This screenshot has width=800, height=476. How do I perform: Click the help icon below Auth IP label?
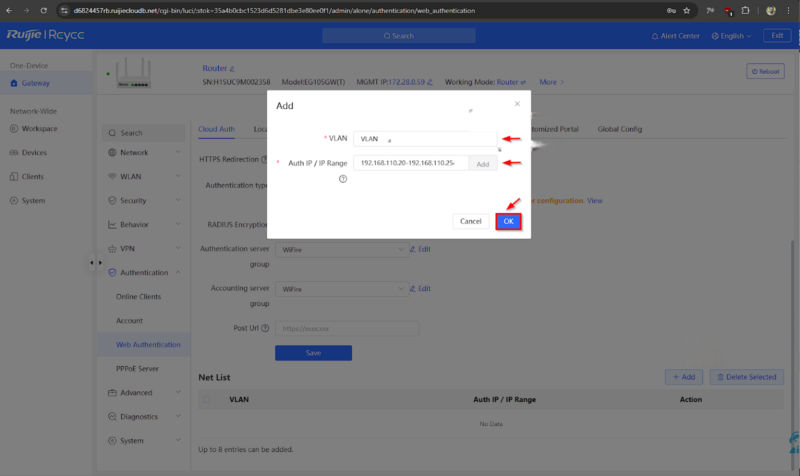coord(343,179)
